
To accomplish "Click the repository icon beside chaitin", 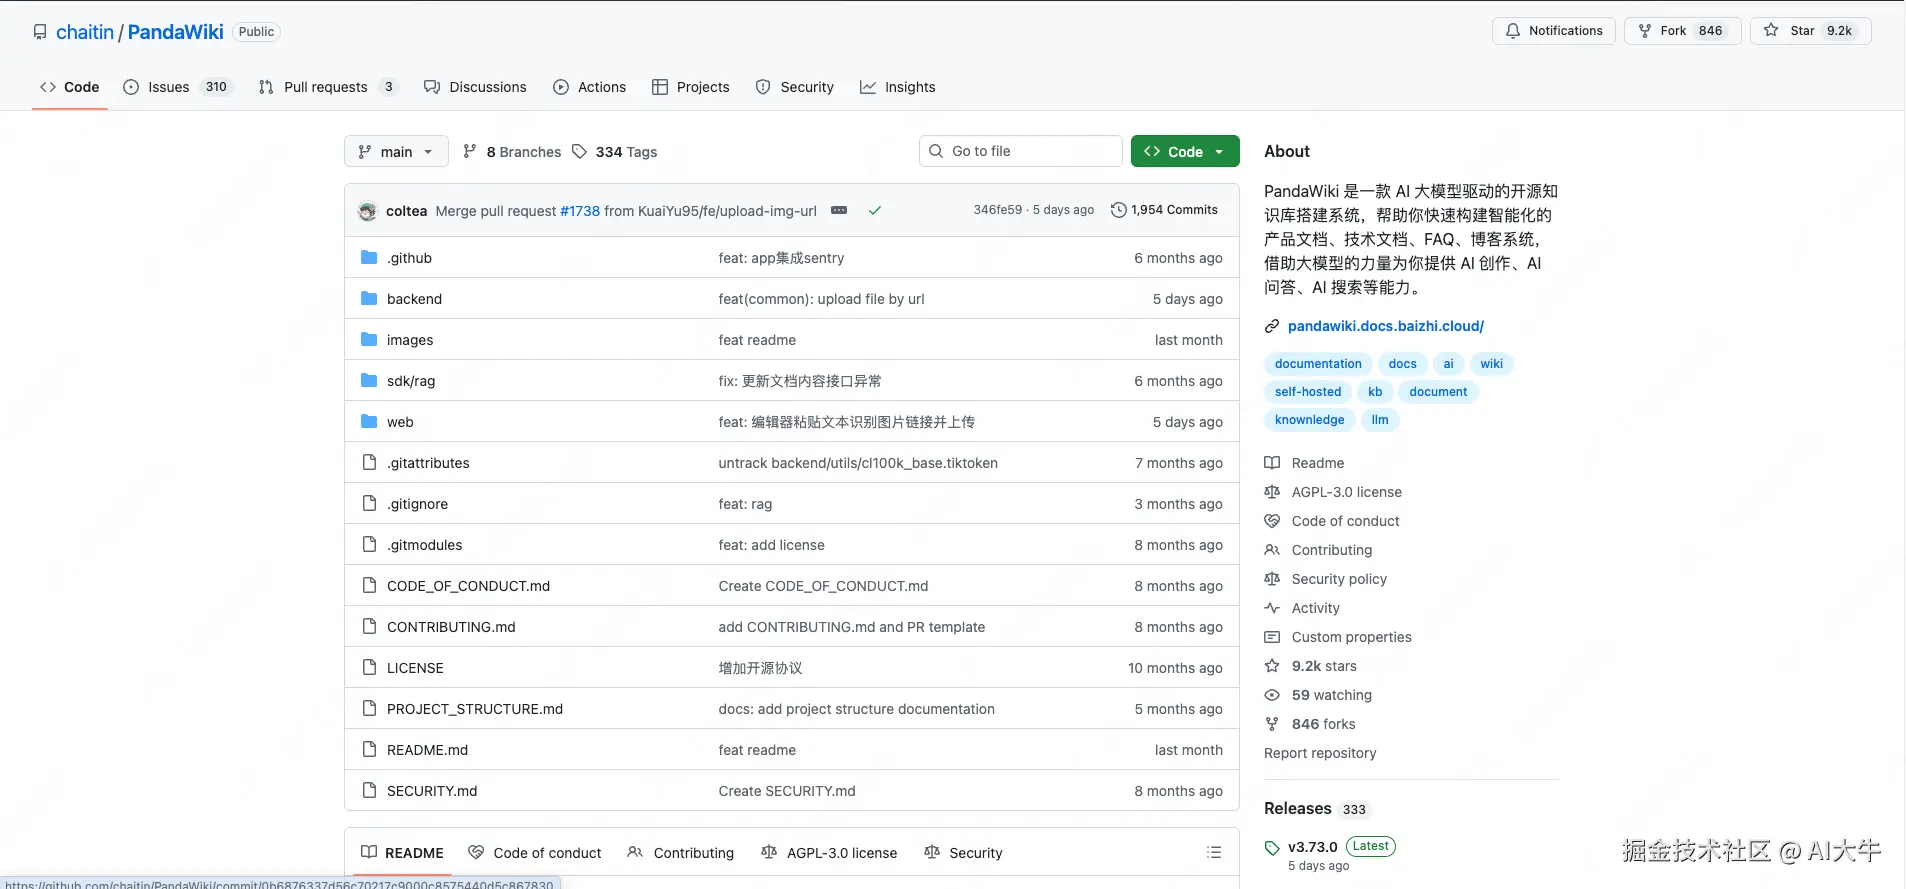I will [40, 32].
